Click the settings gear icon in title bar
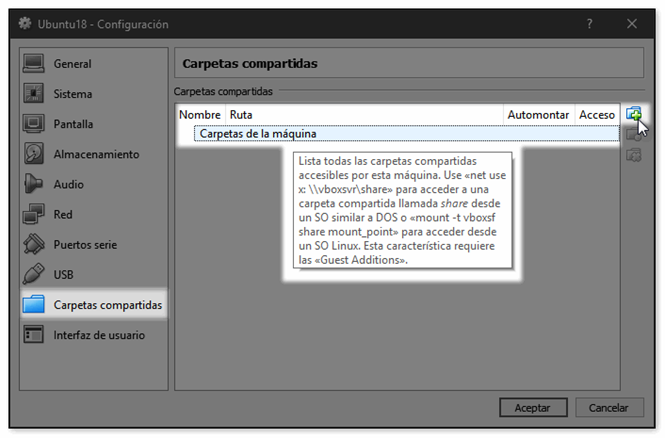665x438 pixels. [25, 24]
